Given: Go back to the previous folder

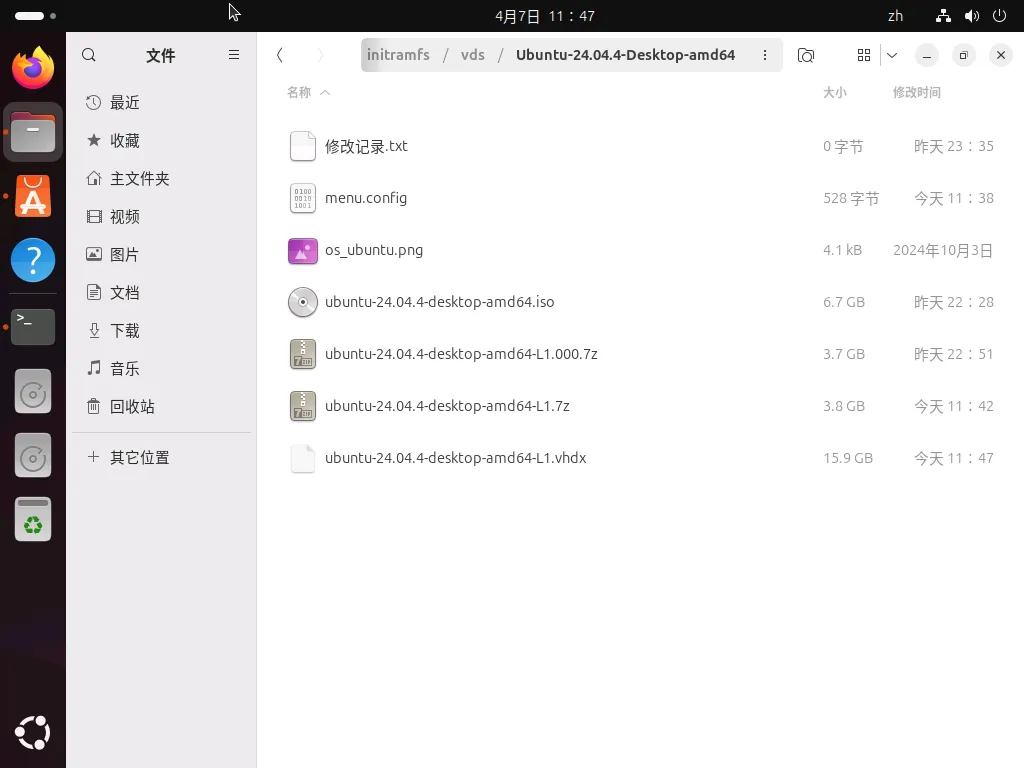Looking at the screenshot, I should coord(280,55).
